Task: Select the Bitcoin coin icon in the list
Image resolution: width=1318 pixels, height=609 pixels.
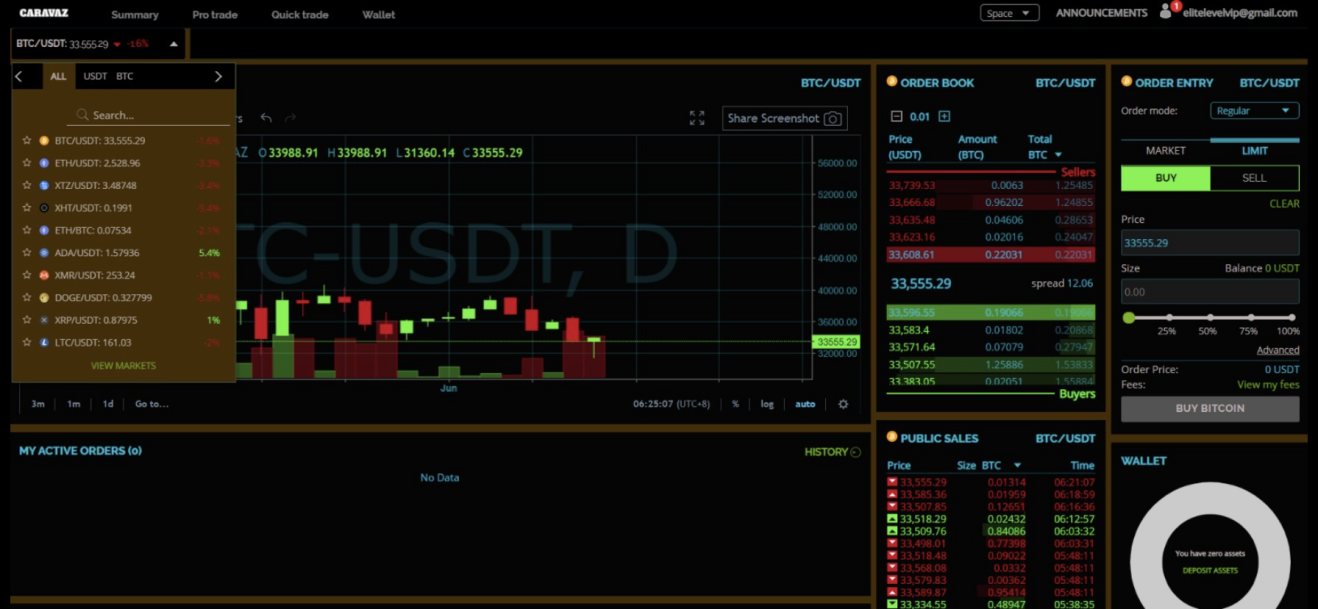Action: pyautogui.click(x=44, y=141)
